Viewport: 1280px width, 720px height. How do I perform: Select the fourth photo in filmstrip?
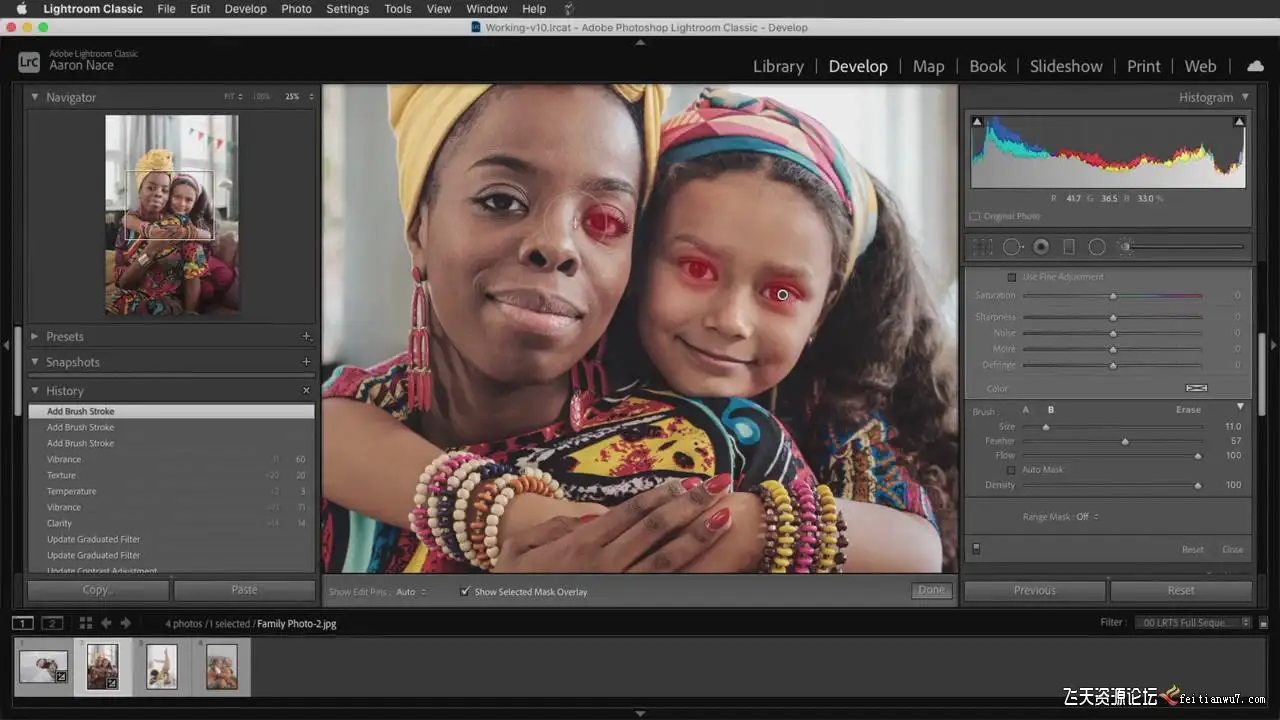click(222, 666)
